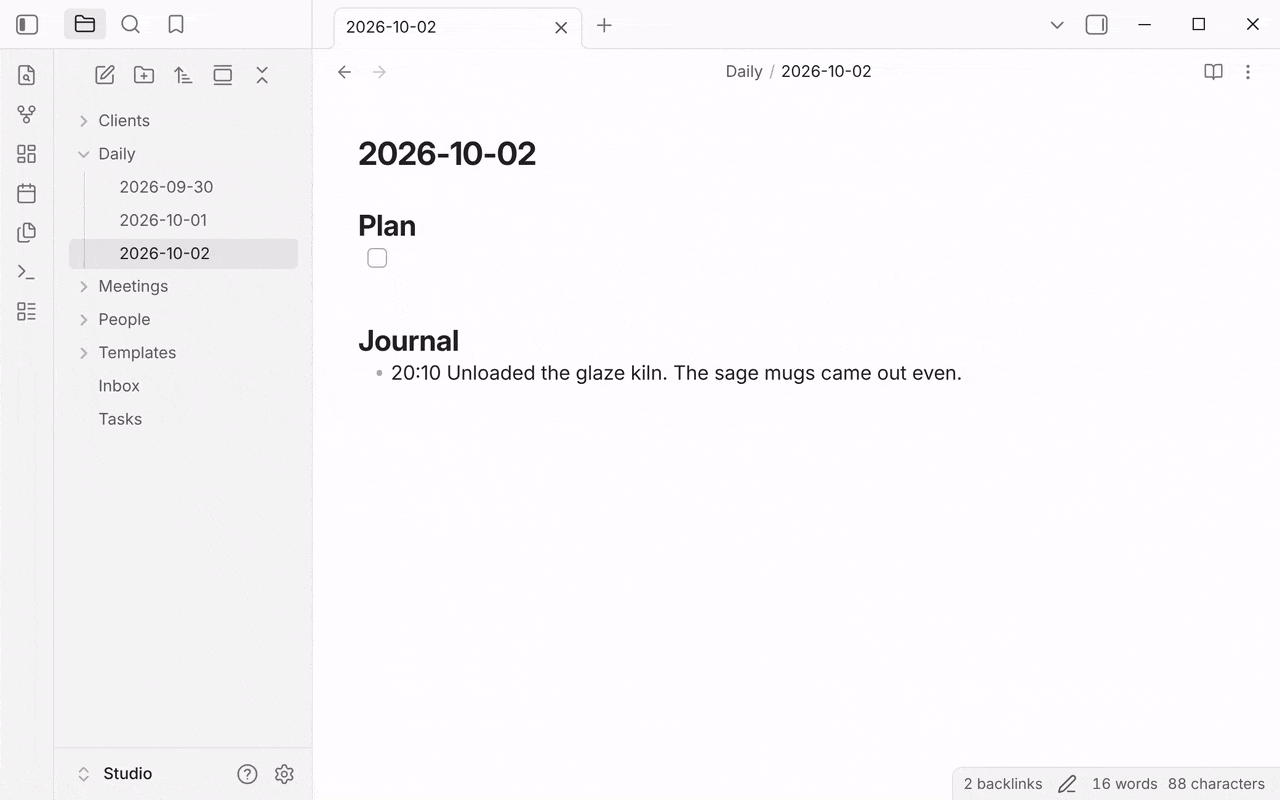The width and height of the screenshot is (1280, 800).
Task: Toggle the right sidebar
Action: click(x=1097, y=25)
